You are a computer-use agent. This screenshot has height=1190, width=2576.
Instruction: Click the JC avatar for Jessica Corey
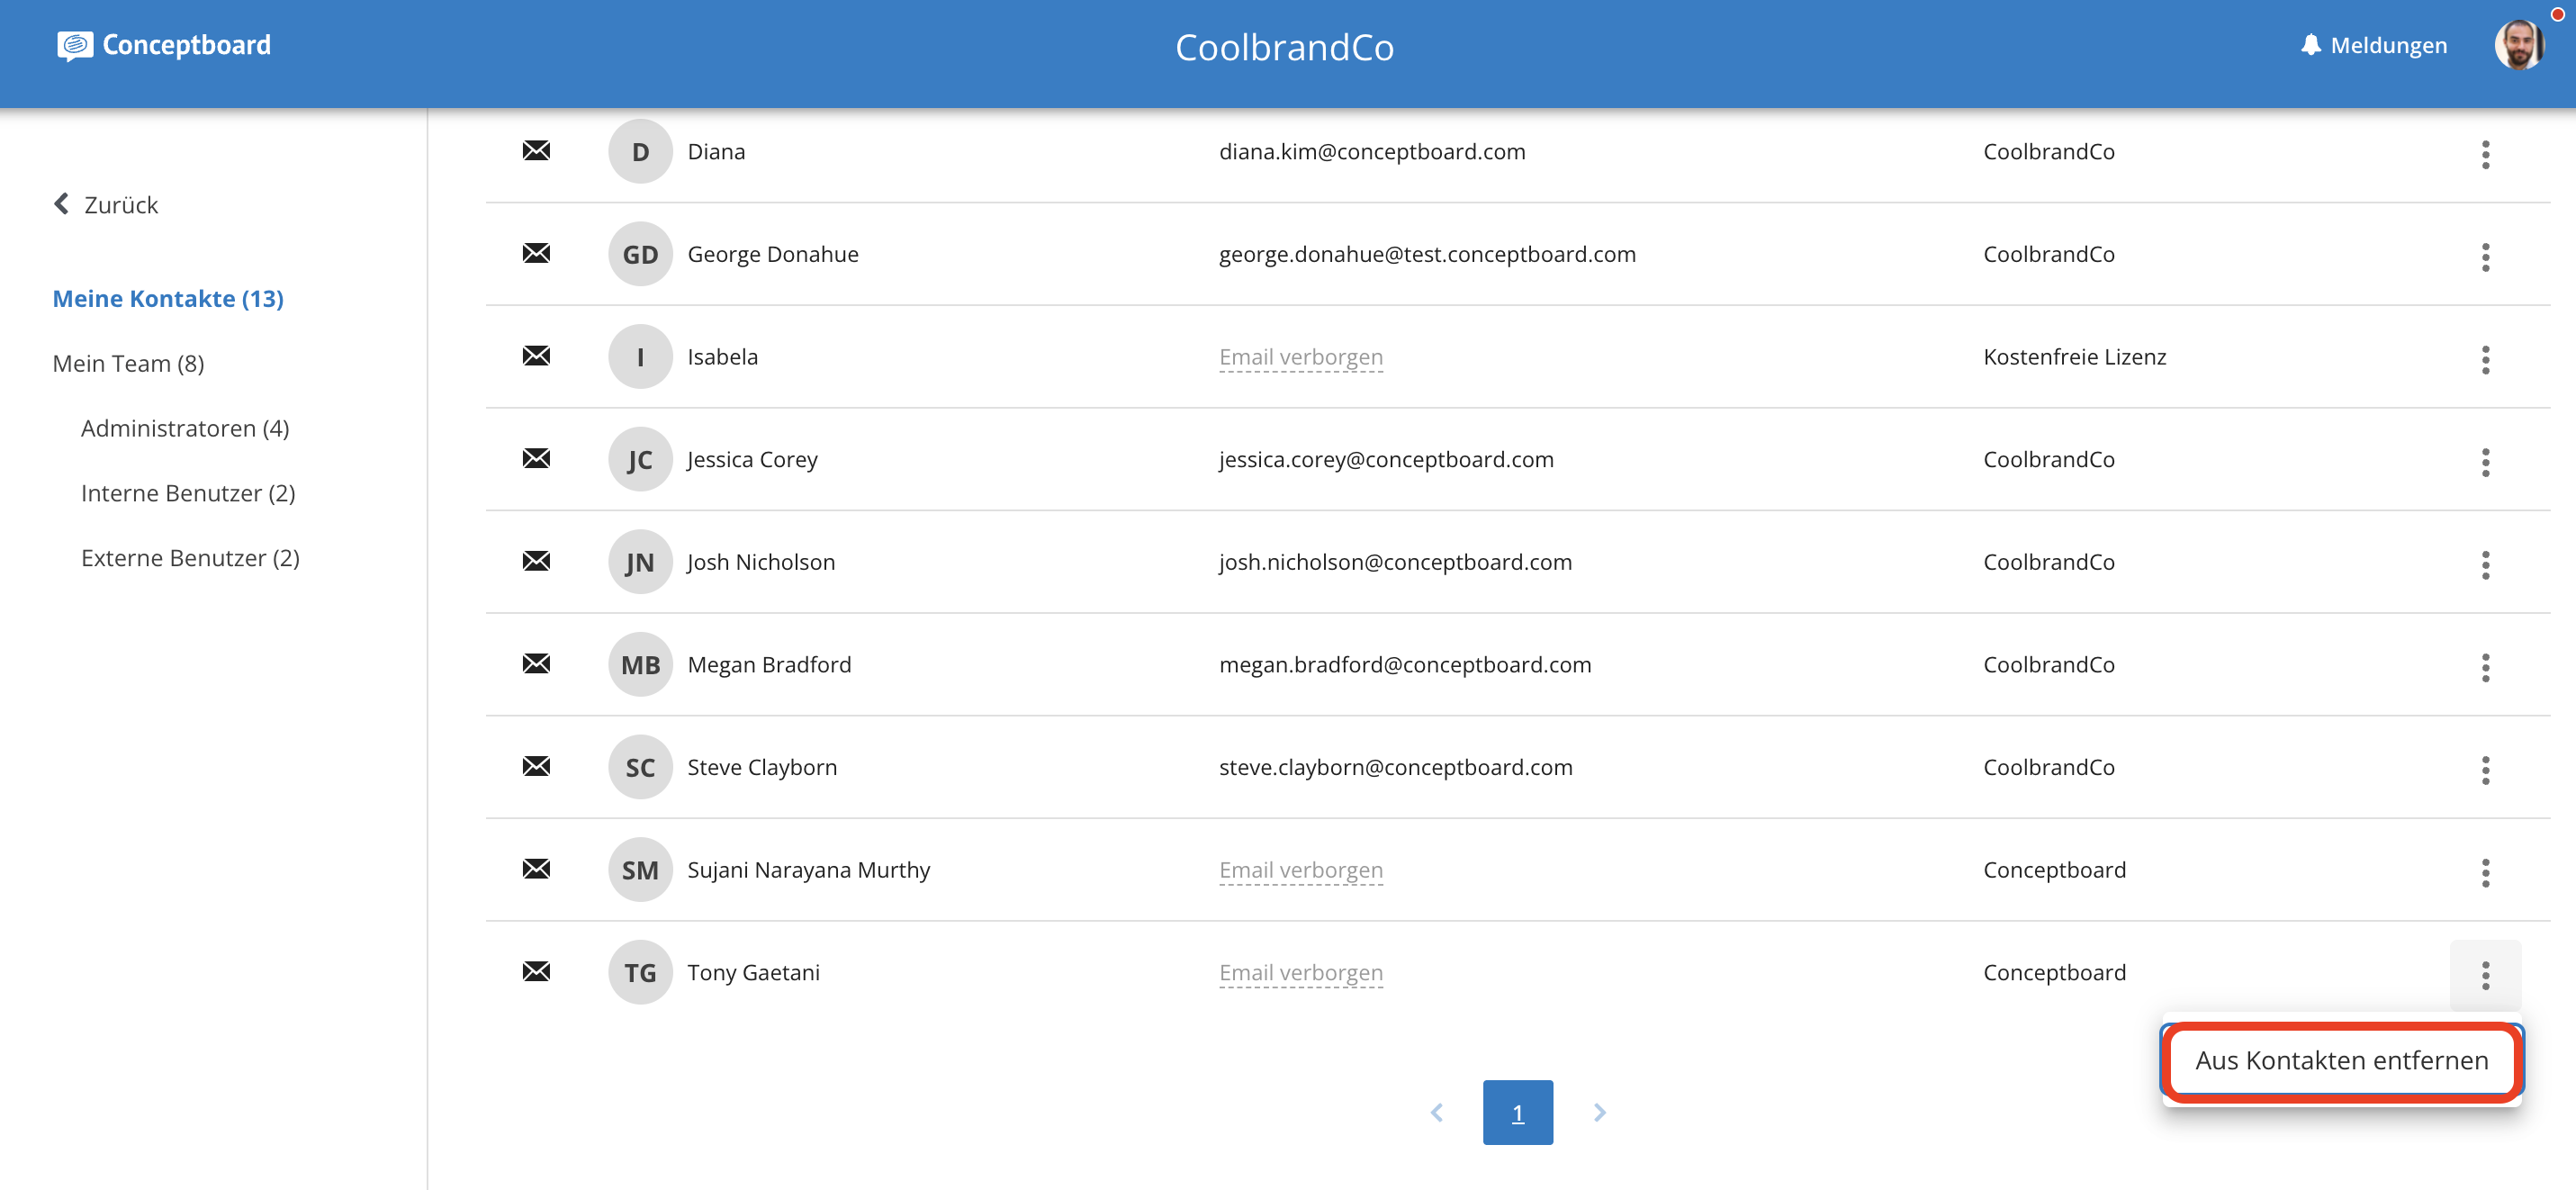640,460
